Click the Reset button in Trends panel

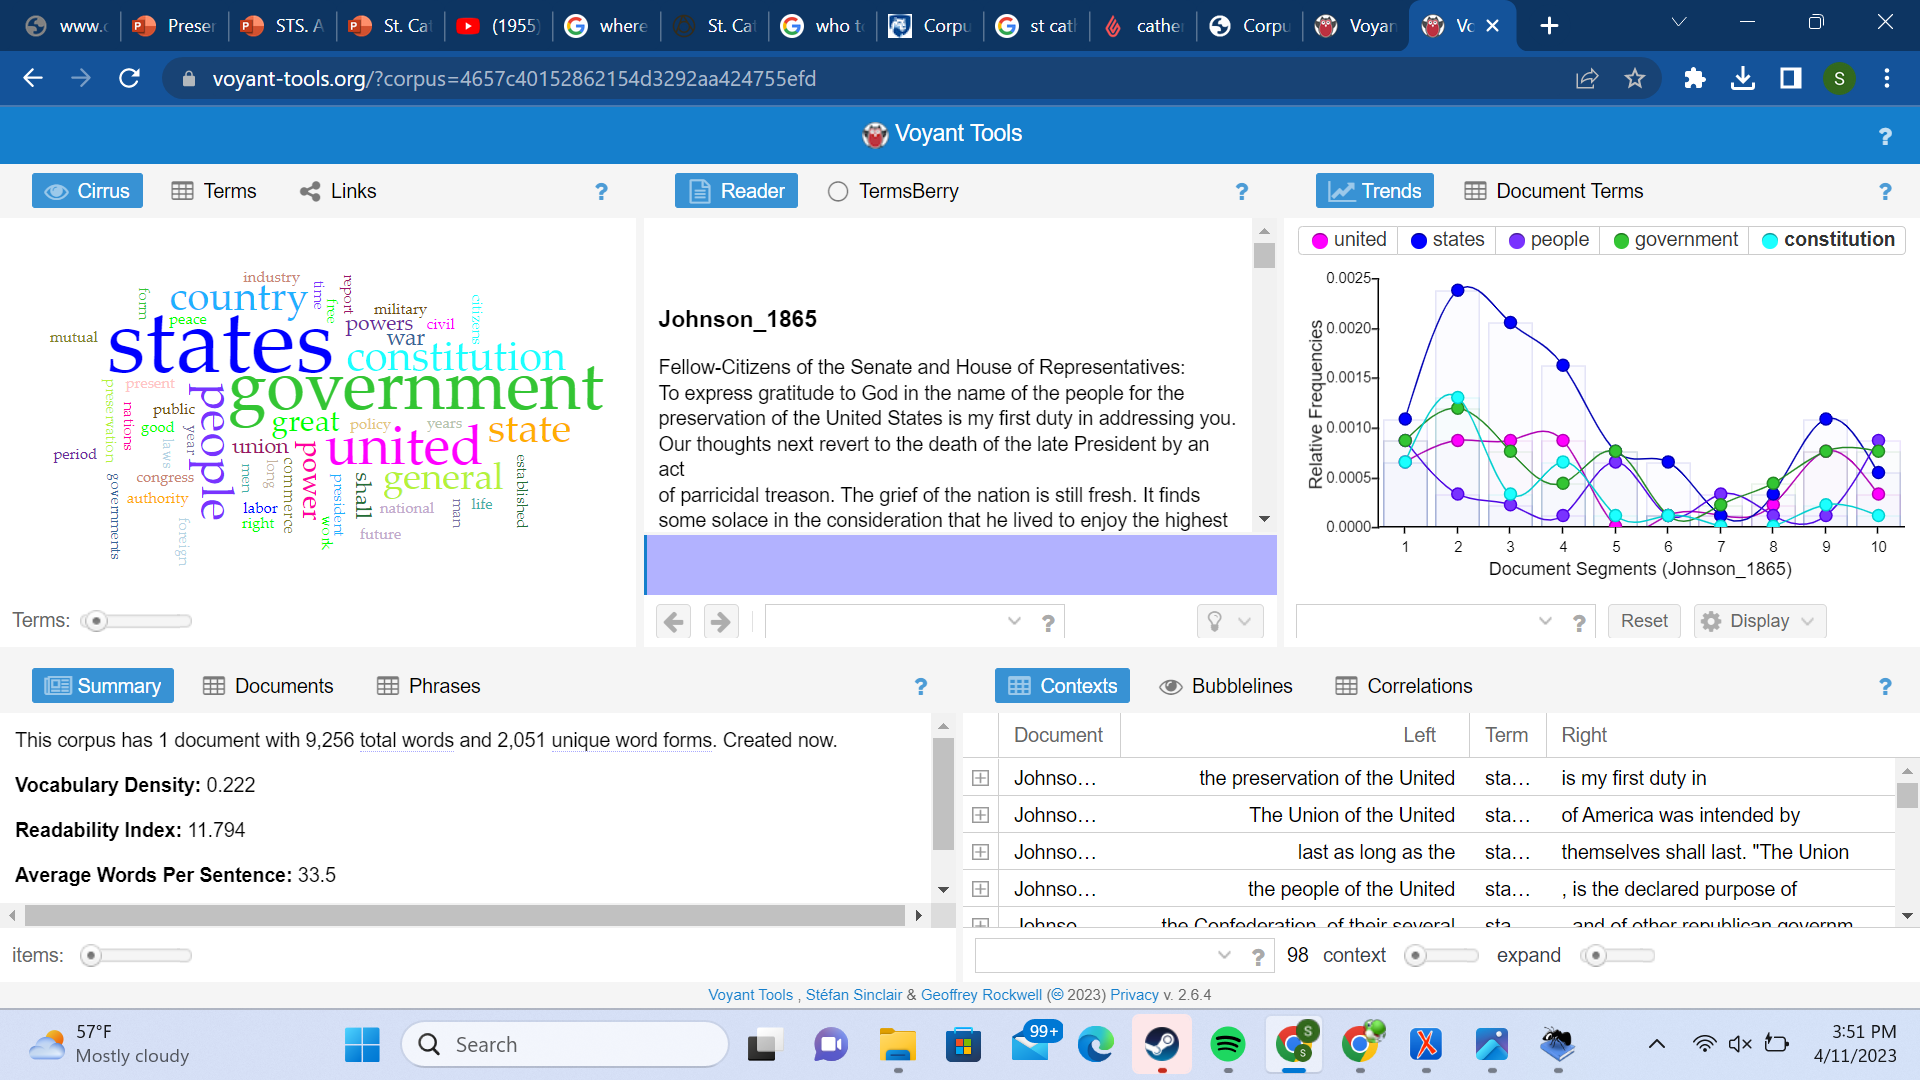click(x=1644, y=621)
